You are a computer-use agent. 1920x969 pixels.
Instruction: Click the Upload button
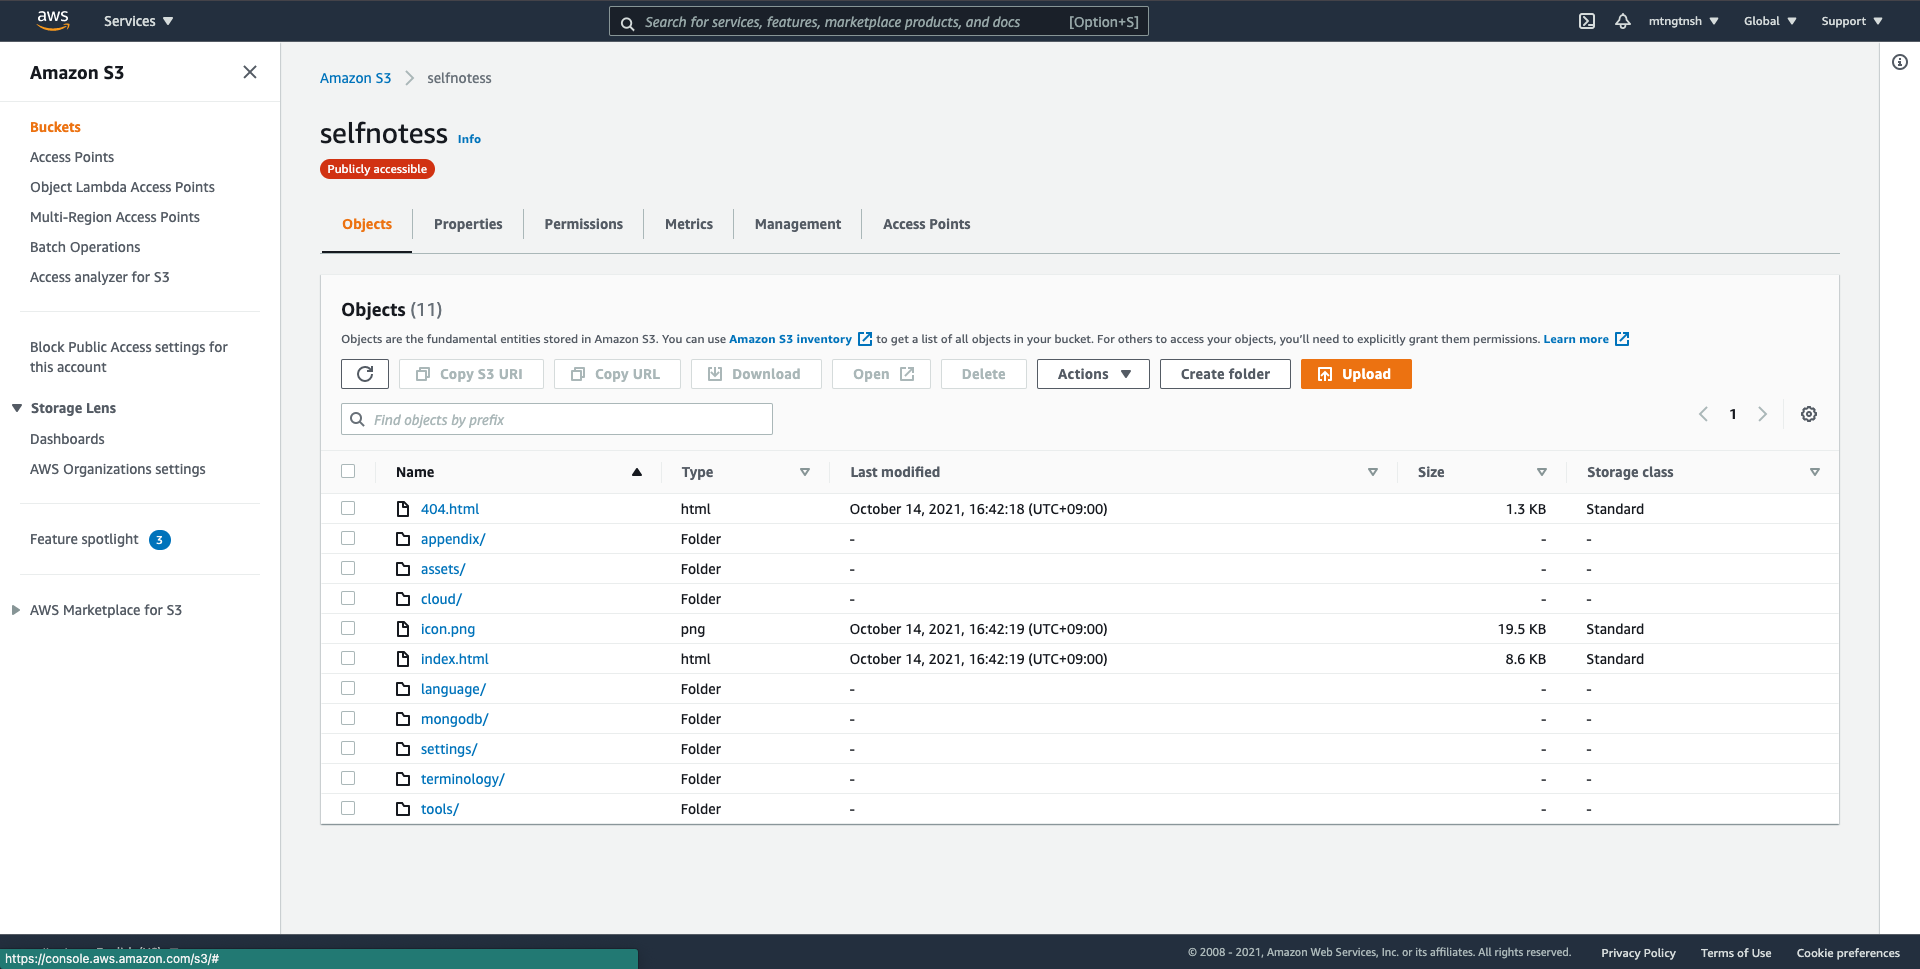click(x=1356, y=374)
